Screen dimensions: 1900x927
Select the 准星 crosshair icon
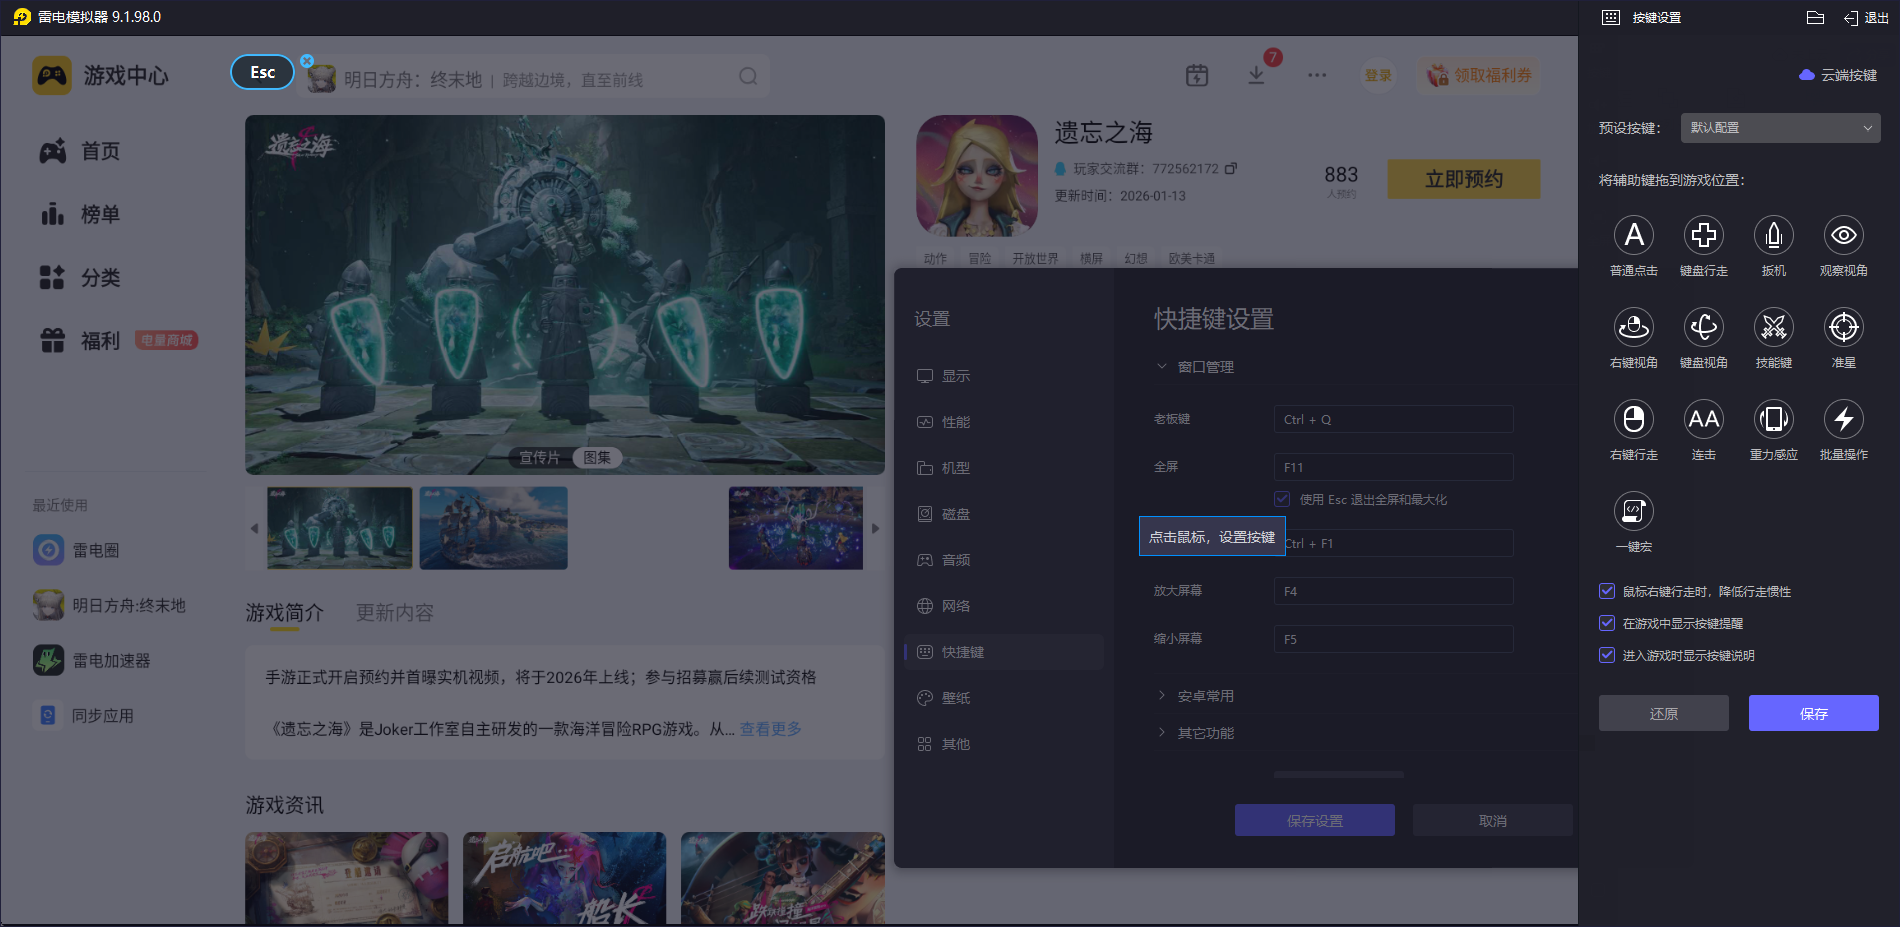pyautogui.click(x=1844, y=328)
